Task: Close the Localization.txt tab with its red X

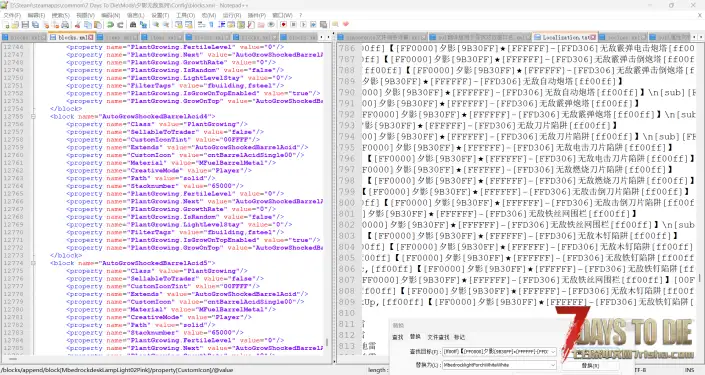Action: (x=593, y=37)
